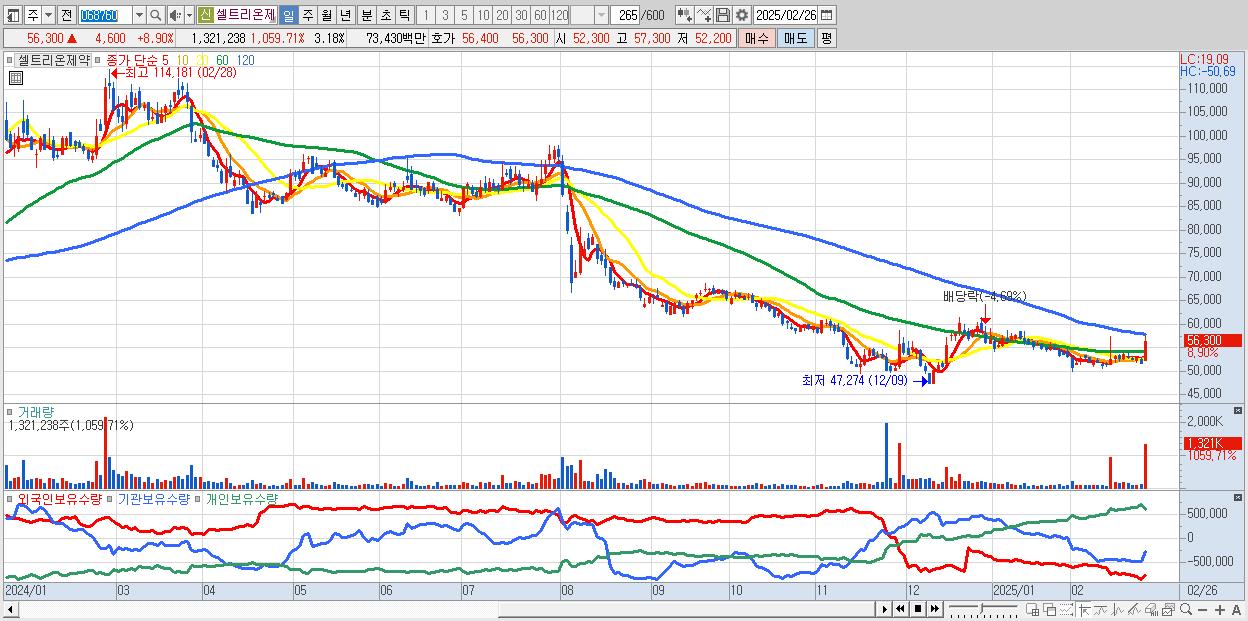Select daily 일 chart period
This screenshot has height=621, width=1248.
click(288, 15)
